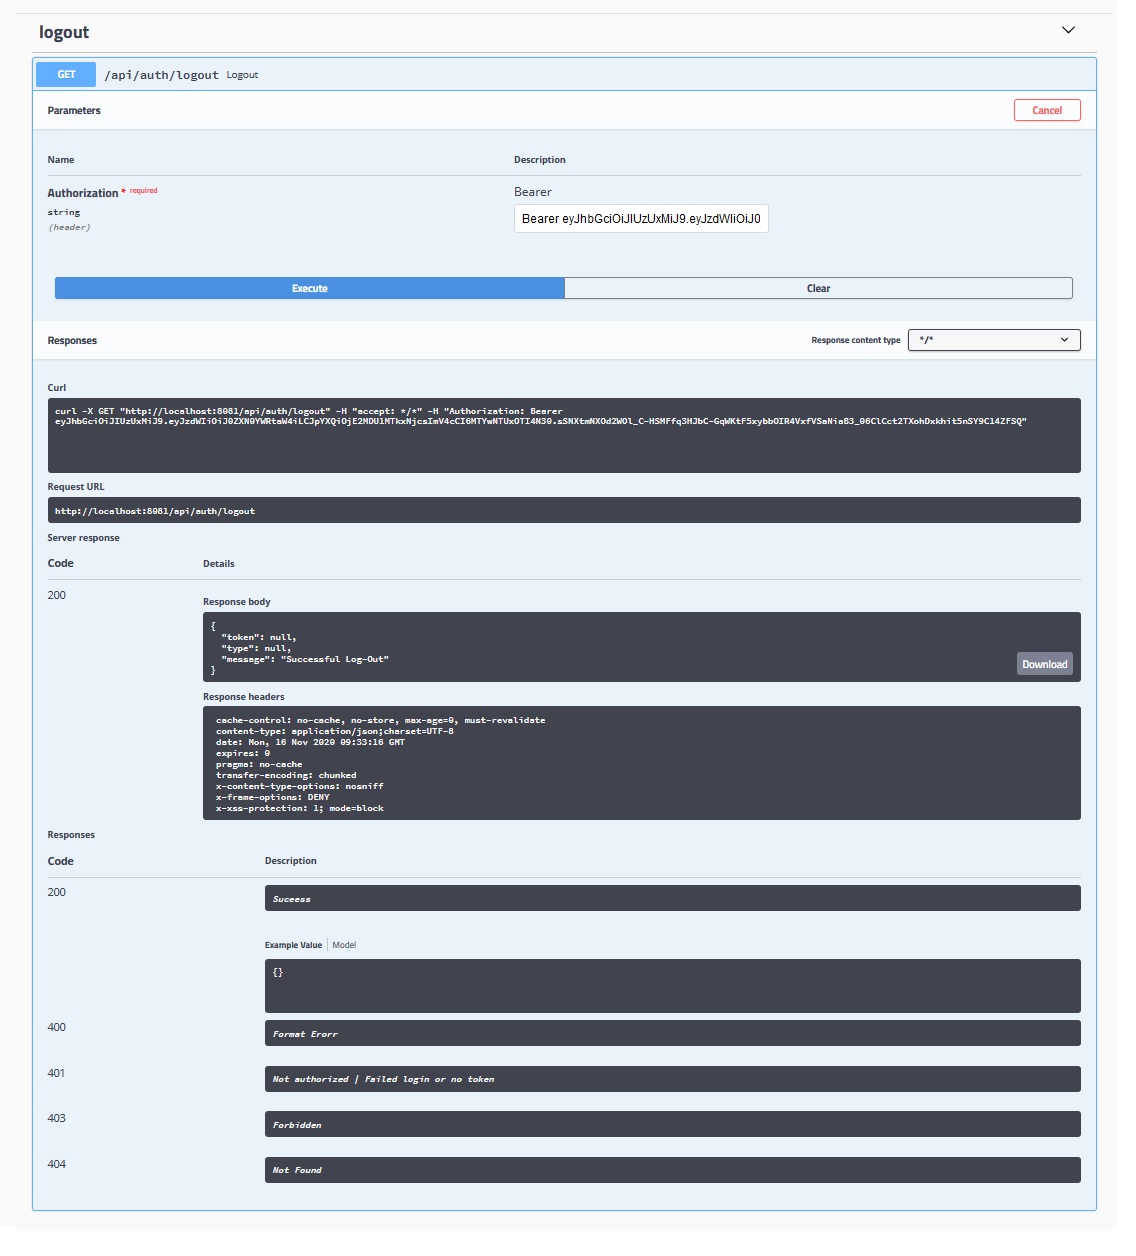The image size is (1136, 1256).
Task: Click the 400 Format Erorr response description
Action: click(x=672, y=1033)
